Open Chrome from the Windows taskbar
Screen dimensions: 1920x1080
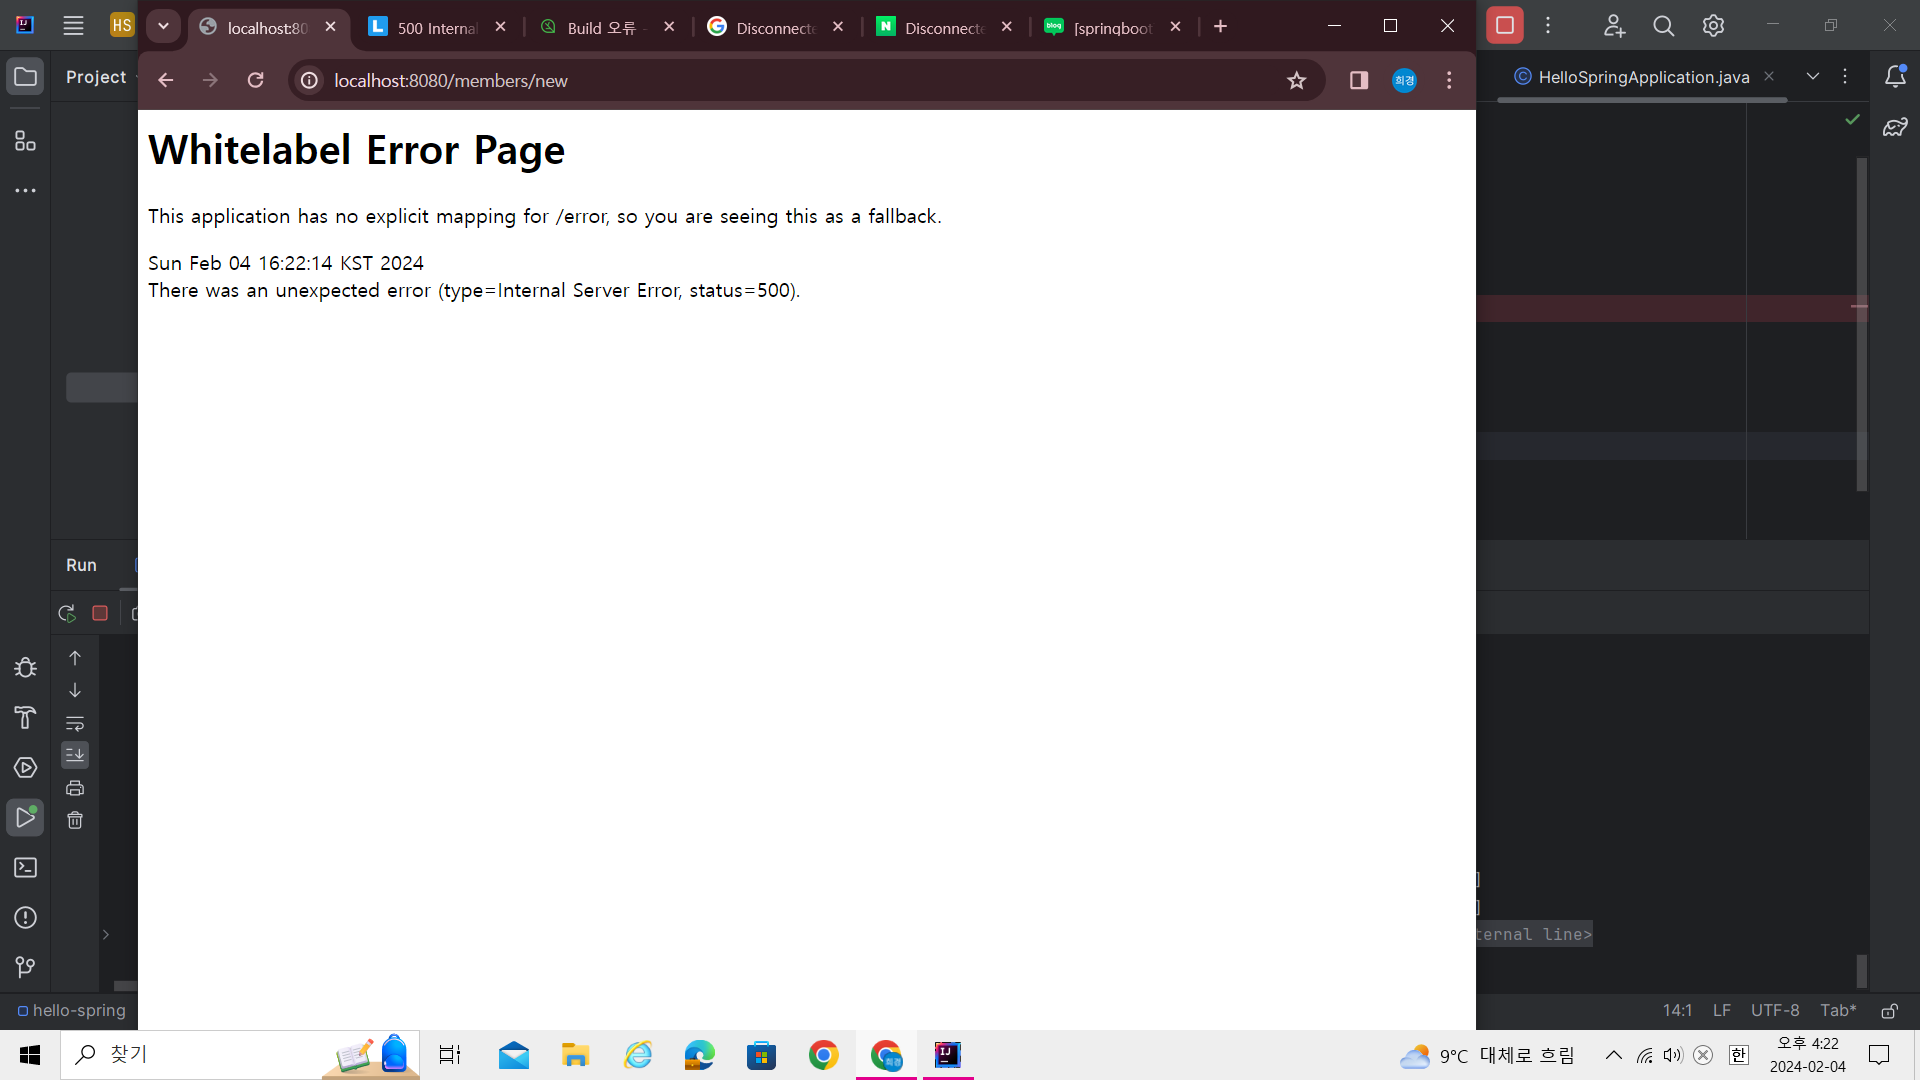point(824,1055)
